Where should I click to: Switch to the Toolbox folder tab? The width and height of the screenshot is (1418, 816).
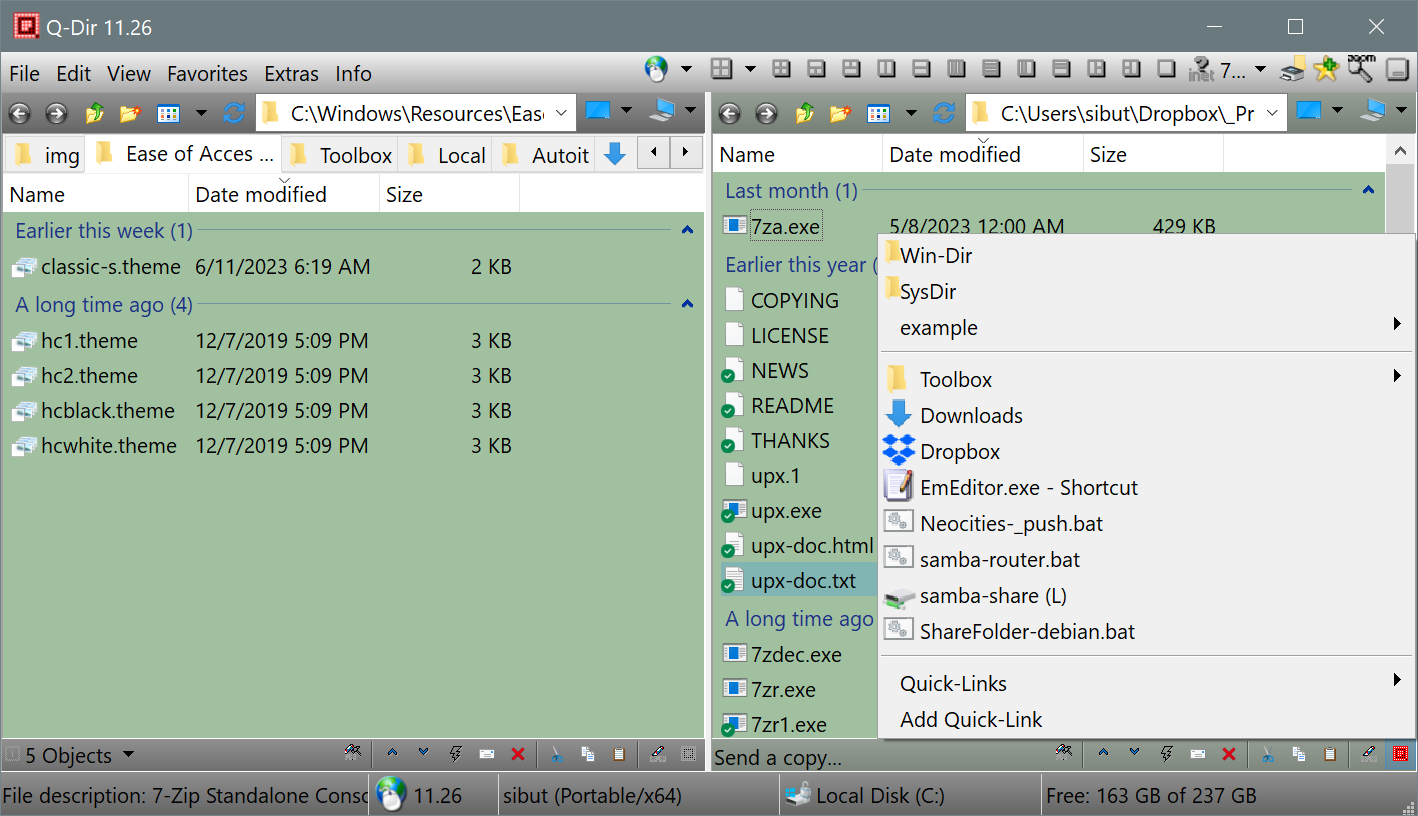click(342, 155)
